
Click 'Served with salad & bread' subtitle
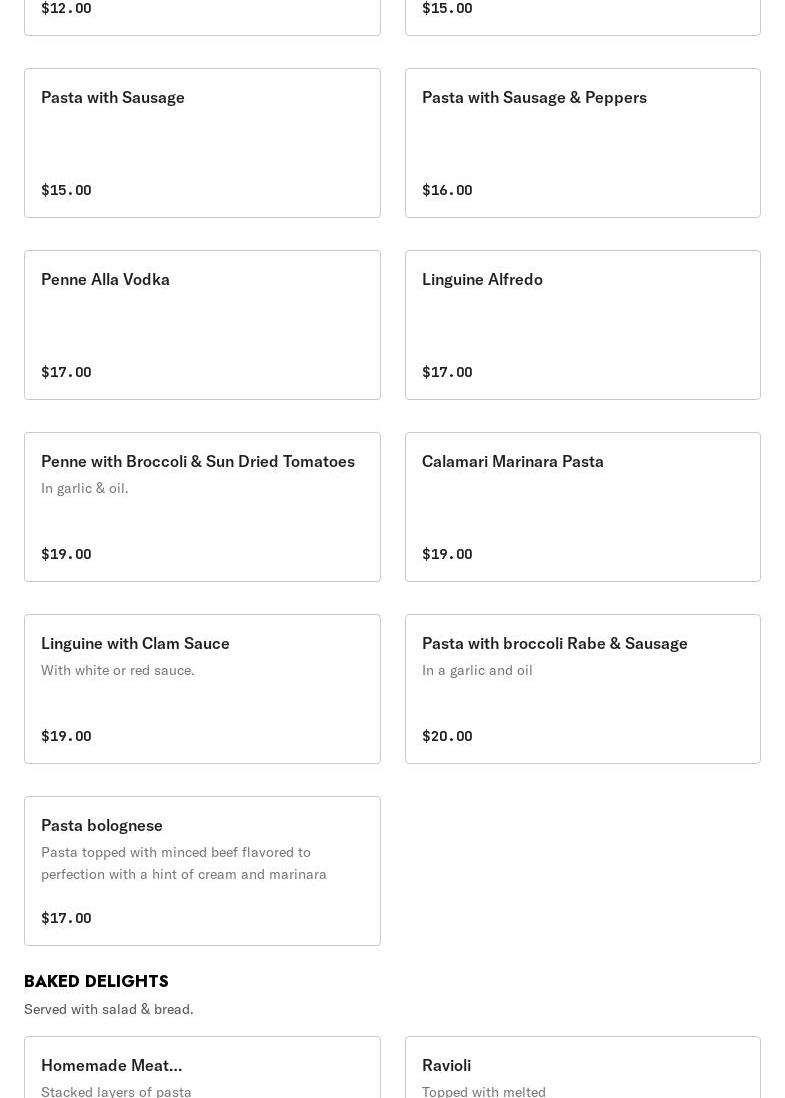[109, 1009]
